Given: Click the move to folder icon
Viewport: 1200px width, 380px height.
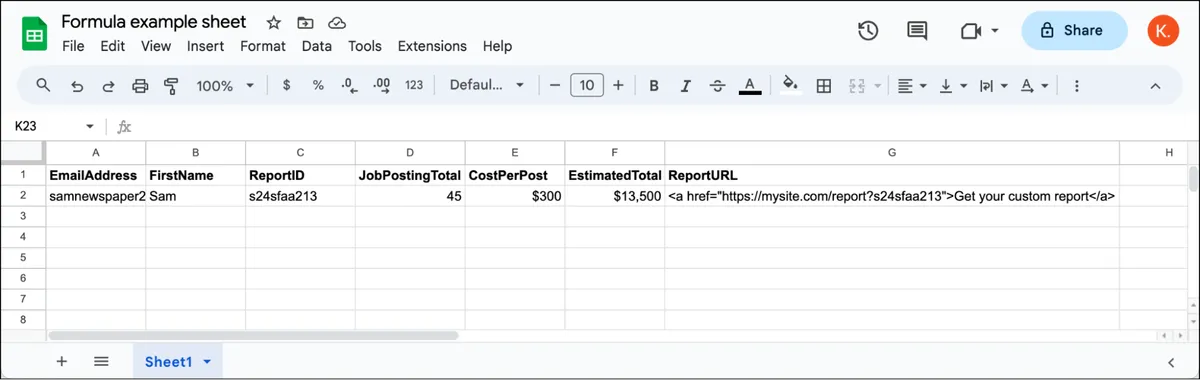Looking at the screenshot, I should [305, 22].
